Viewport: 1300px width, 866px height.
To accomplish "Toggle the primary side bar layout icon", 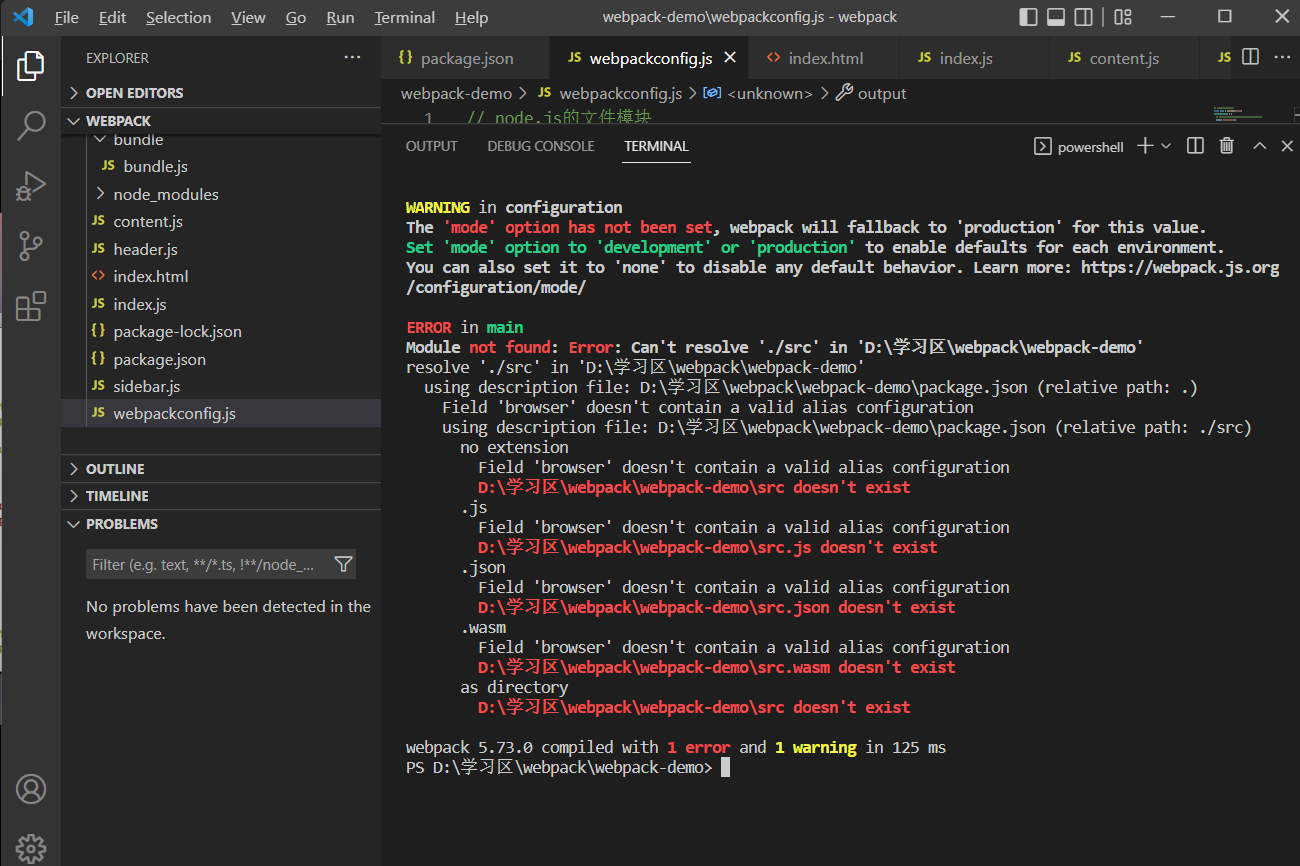I will click(x=1028, y=17).
